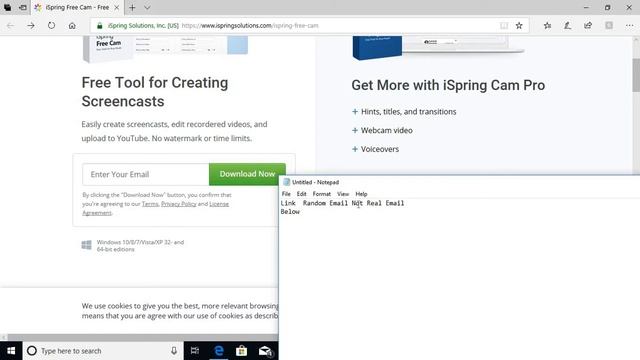This screenshot has width=640, height=360.
Task: Click the word Below in Notepad
Action: [290, 211]
